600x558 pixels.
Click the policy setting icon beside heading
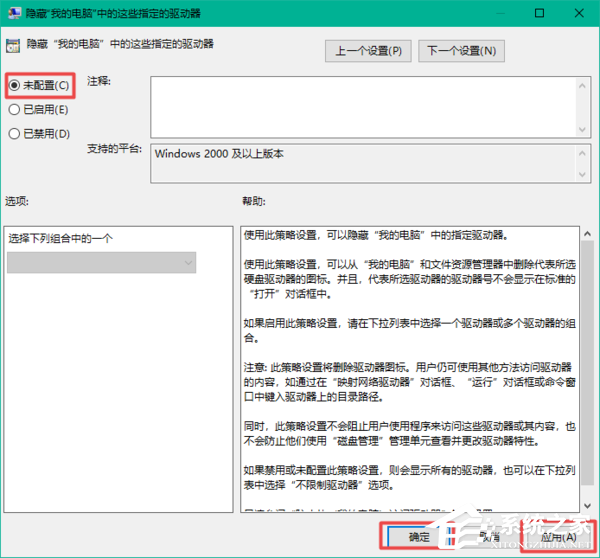pos(13,45)
